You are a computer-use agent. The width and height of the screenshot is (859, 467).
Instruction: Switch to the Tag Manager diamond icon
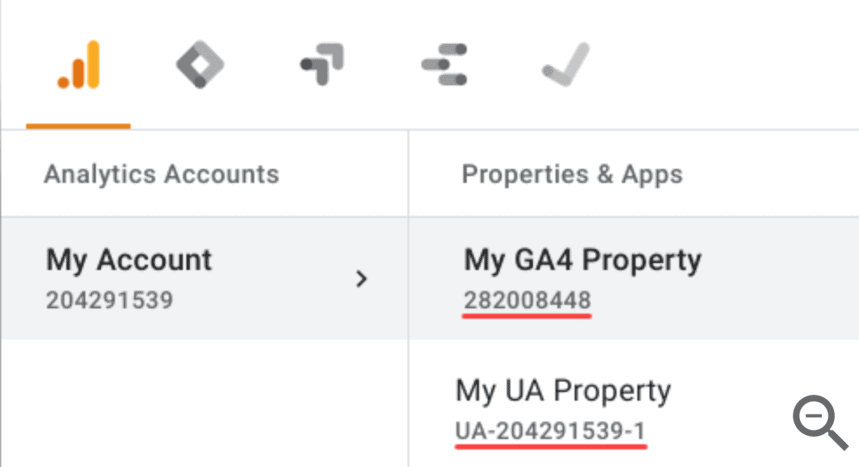pos(200,66)
